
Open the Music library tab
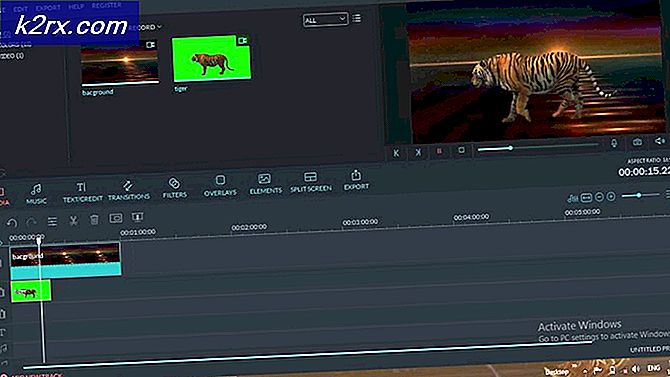(x=36, y=194)
